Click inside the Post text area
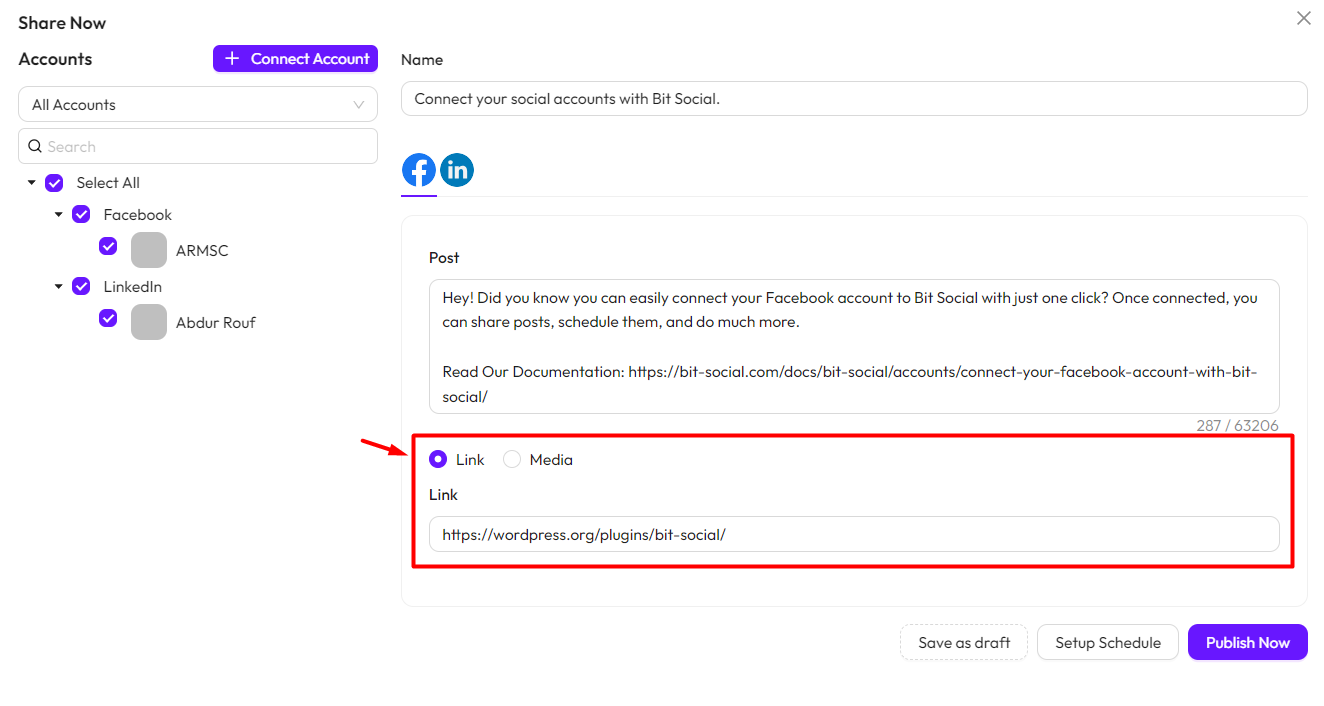Image resolution: width=1324 pixels, height=706 pixels. point(854,347)
